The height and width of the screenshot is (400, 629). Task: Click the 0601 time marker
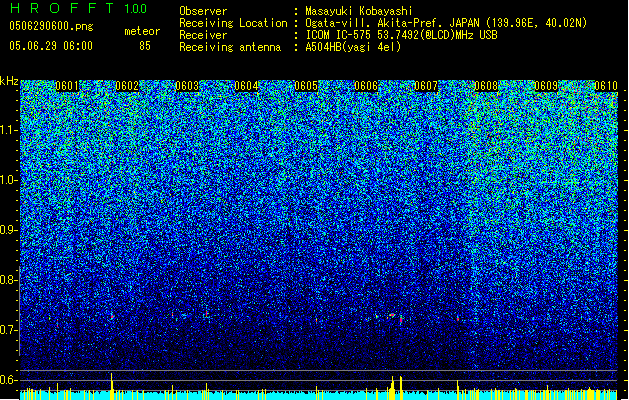point(67,86)
